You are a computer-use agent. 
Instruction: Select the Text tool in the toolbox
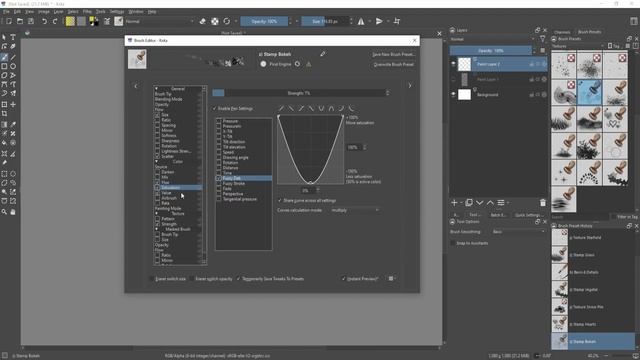pos(13,37)
